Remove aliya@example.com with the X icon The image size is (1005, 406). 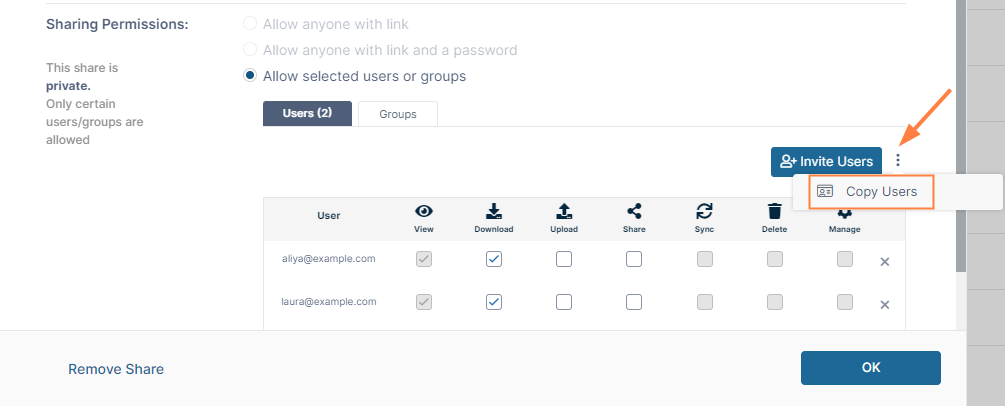pyautogui.click(x=884, y=262)
